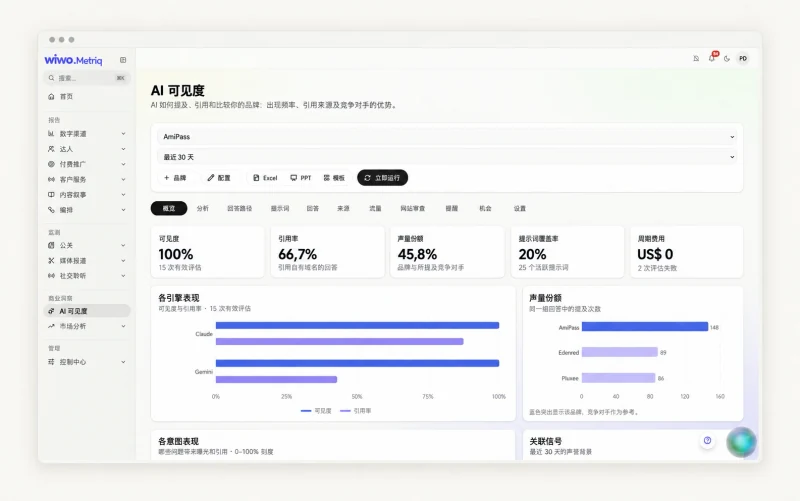Screen dimensions: 800x501
Task: Click the 20% 提示词覆盖率 card
Action: 567,252
